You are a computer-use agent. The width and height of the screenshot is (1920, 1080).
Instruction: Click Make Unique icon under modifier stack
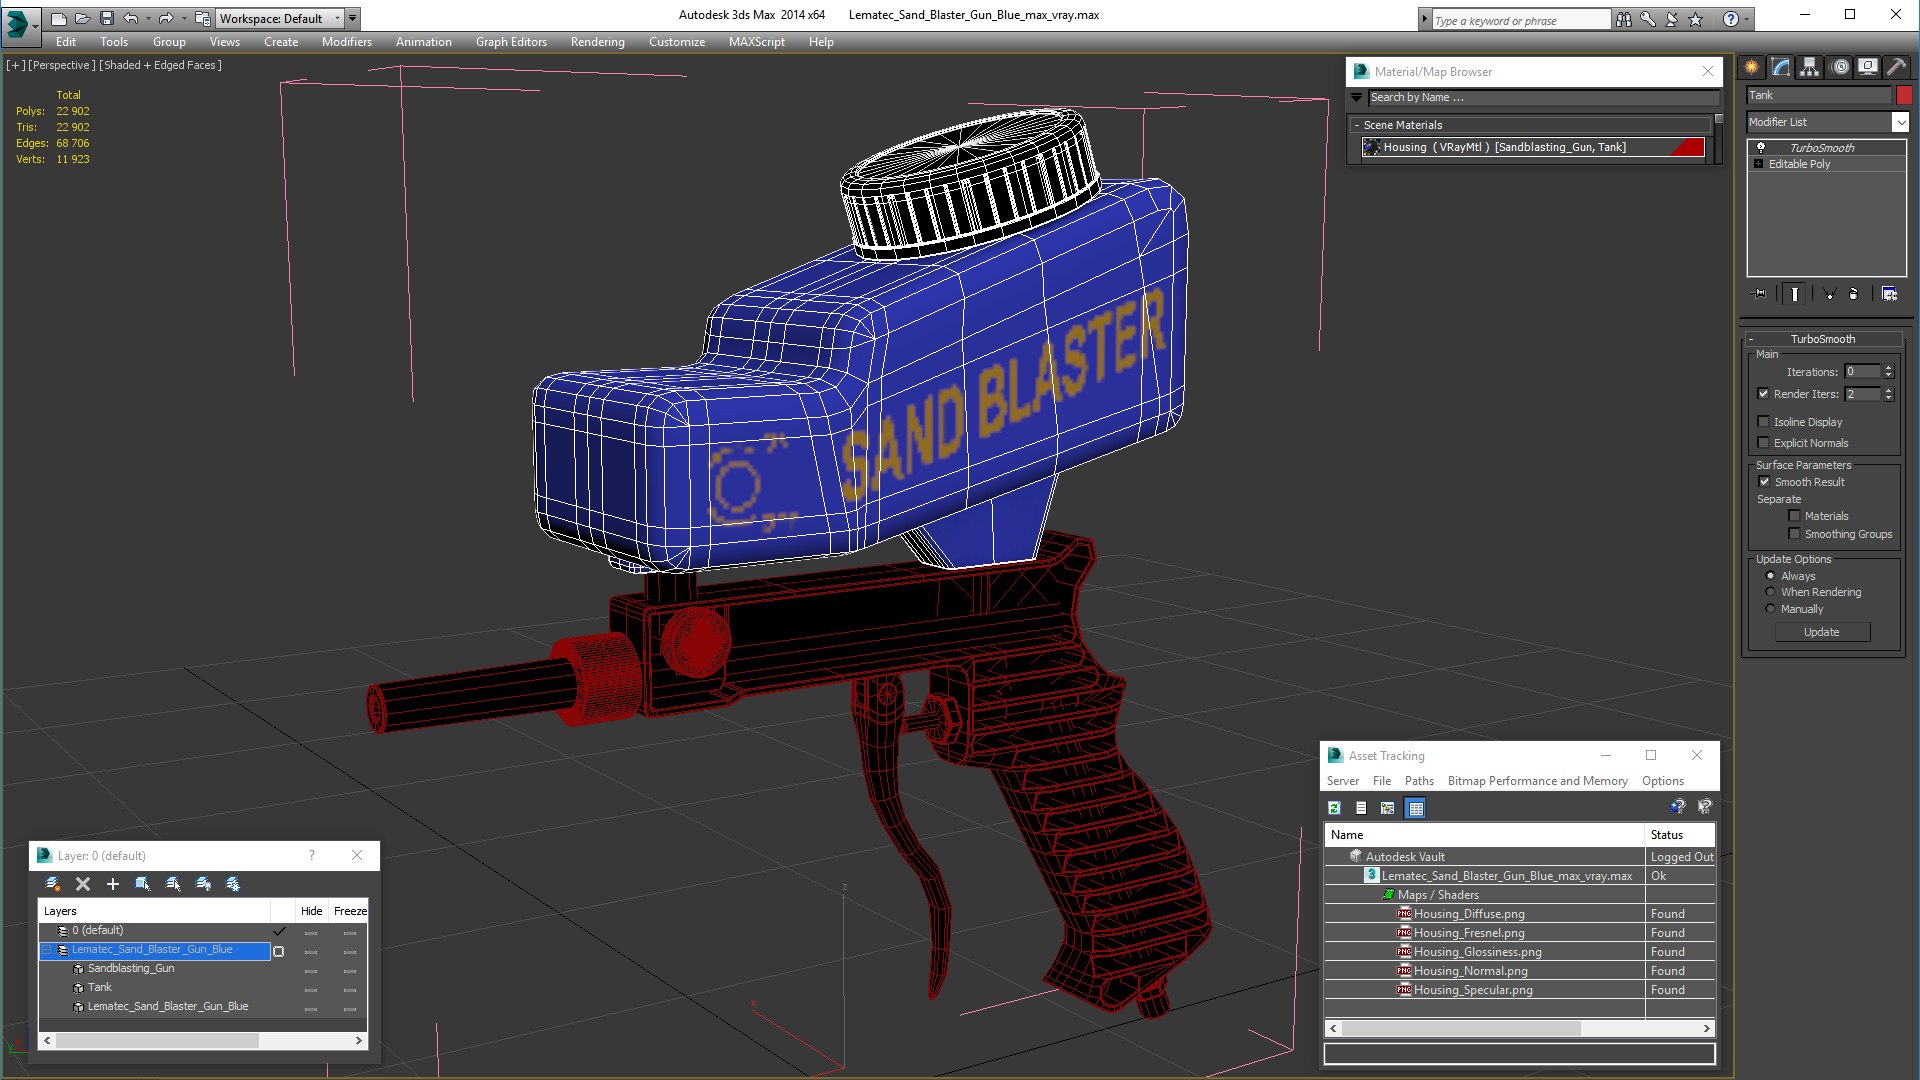pos(1829,294)
